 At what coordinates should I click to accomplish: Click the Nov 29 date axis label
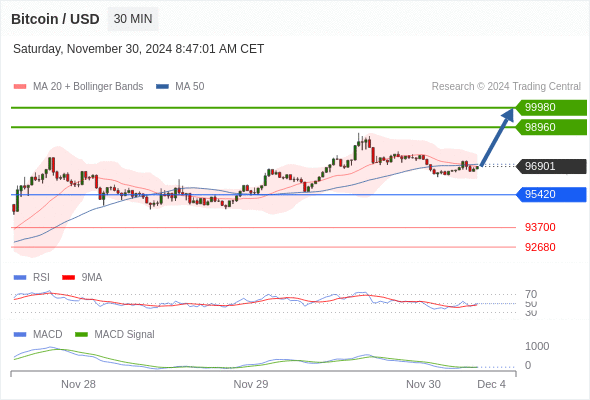(x=251, y=384)
